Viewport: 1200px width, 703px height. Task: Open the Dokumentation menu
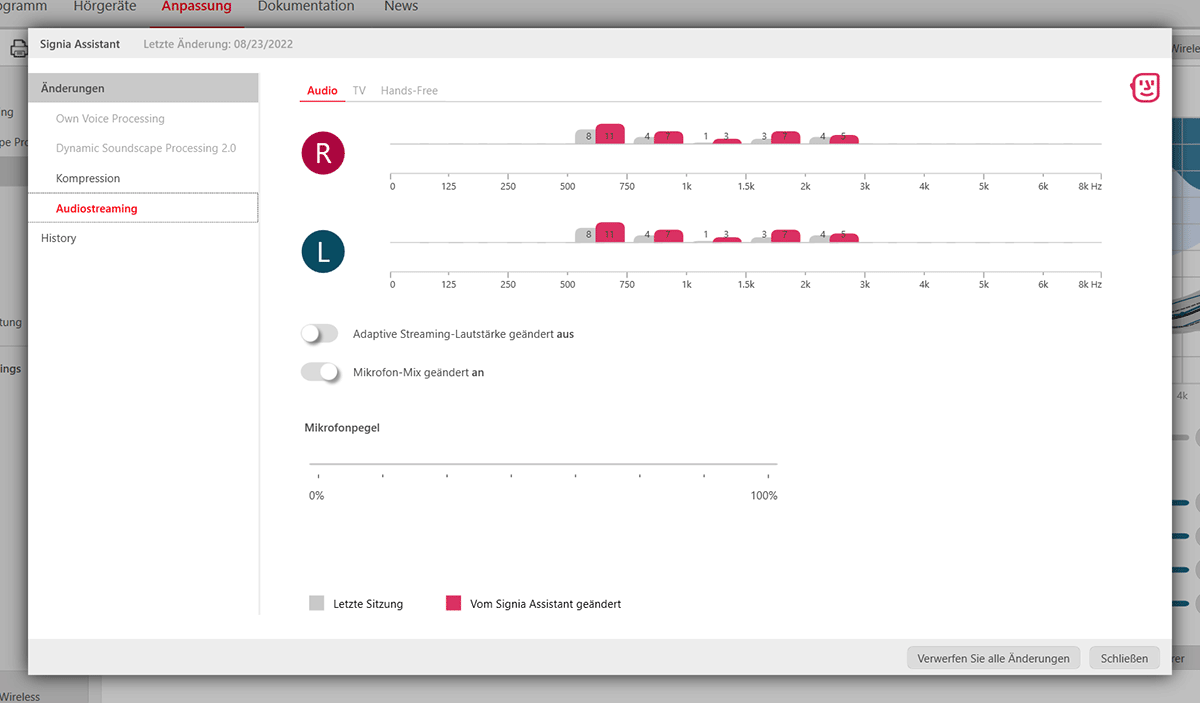[305, 7]
